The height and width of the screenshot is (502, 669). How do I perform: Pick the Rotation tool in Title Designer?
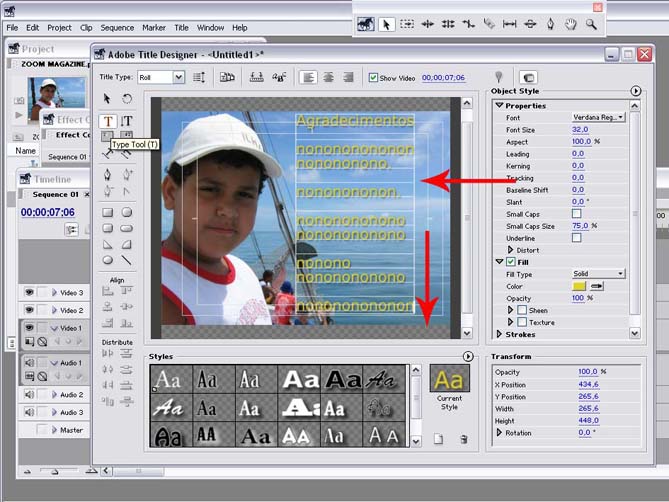[x=127, y=98]
